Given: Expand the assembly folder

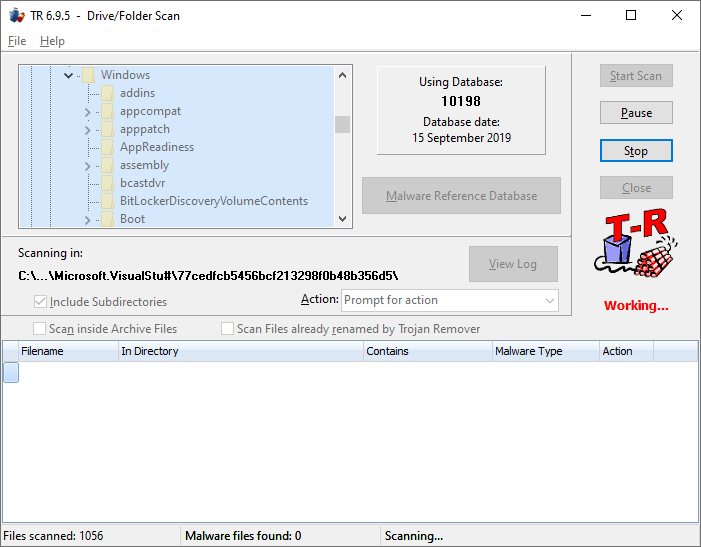Looking at the screenshot, I should click(88, 166).
